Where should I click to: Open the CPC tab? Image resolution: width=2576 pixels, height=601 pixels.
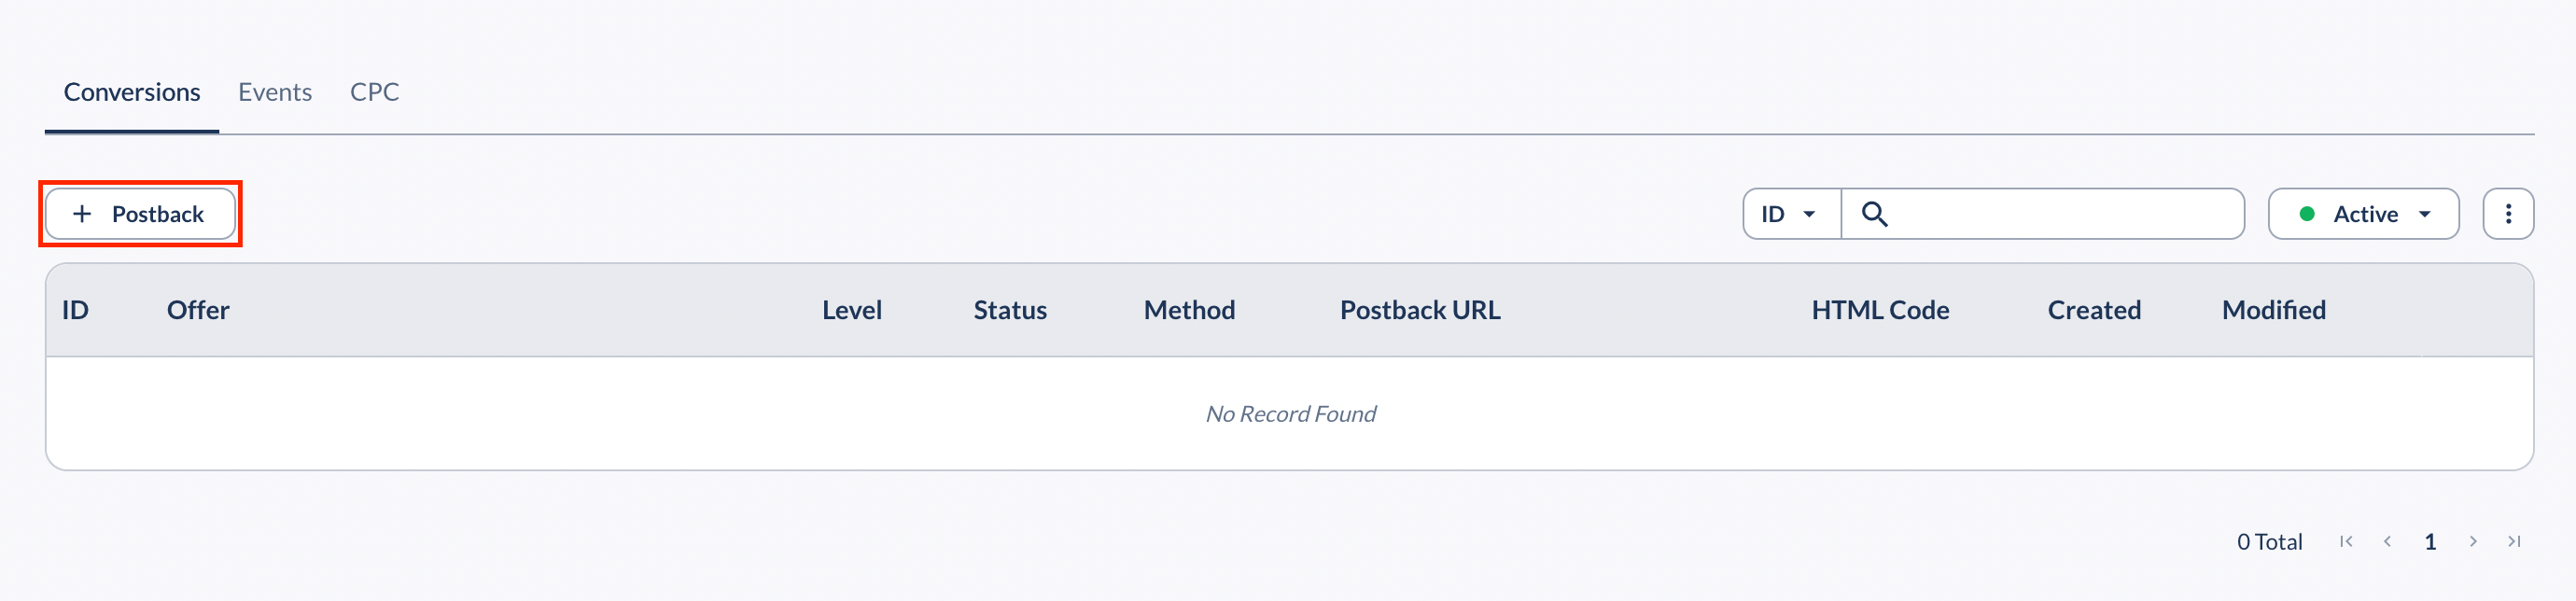click(374, 92)
